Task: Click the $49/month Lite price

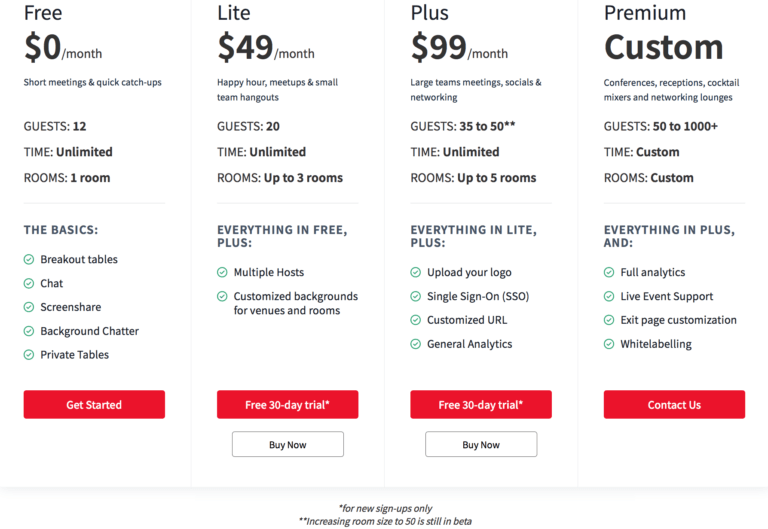Action: click(266, 48)
